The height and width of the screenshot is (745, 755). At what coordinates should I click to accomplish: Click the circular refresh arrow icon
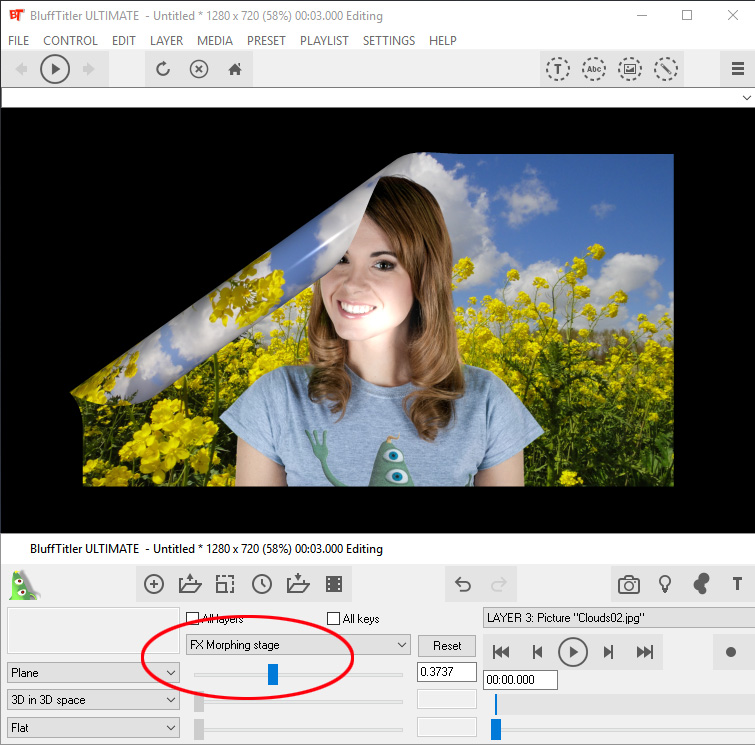coord(163,69)
